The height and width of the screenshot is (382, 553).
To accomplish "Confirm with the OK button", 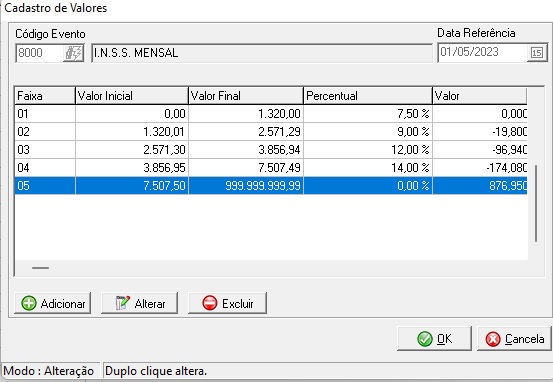I will coord(434,339).
